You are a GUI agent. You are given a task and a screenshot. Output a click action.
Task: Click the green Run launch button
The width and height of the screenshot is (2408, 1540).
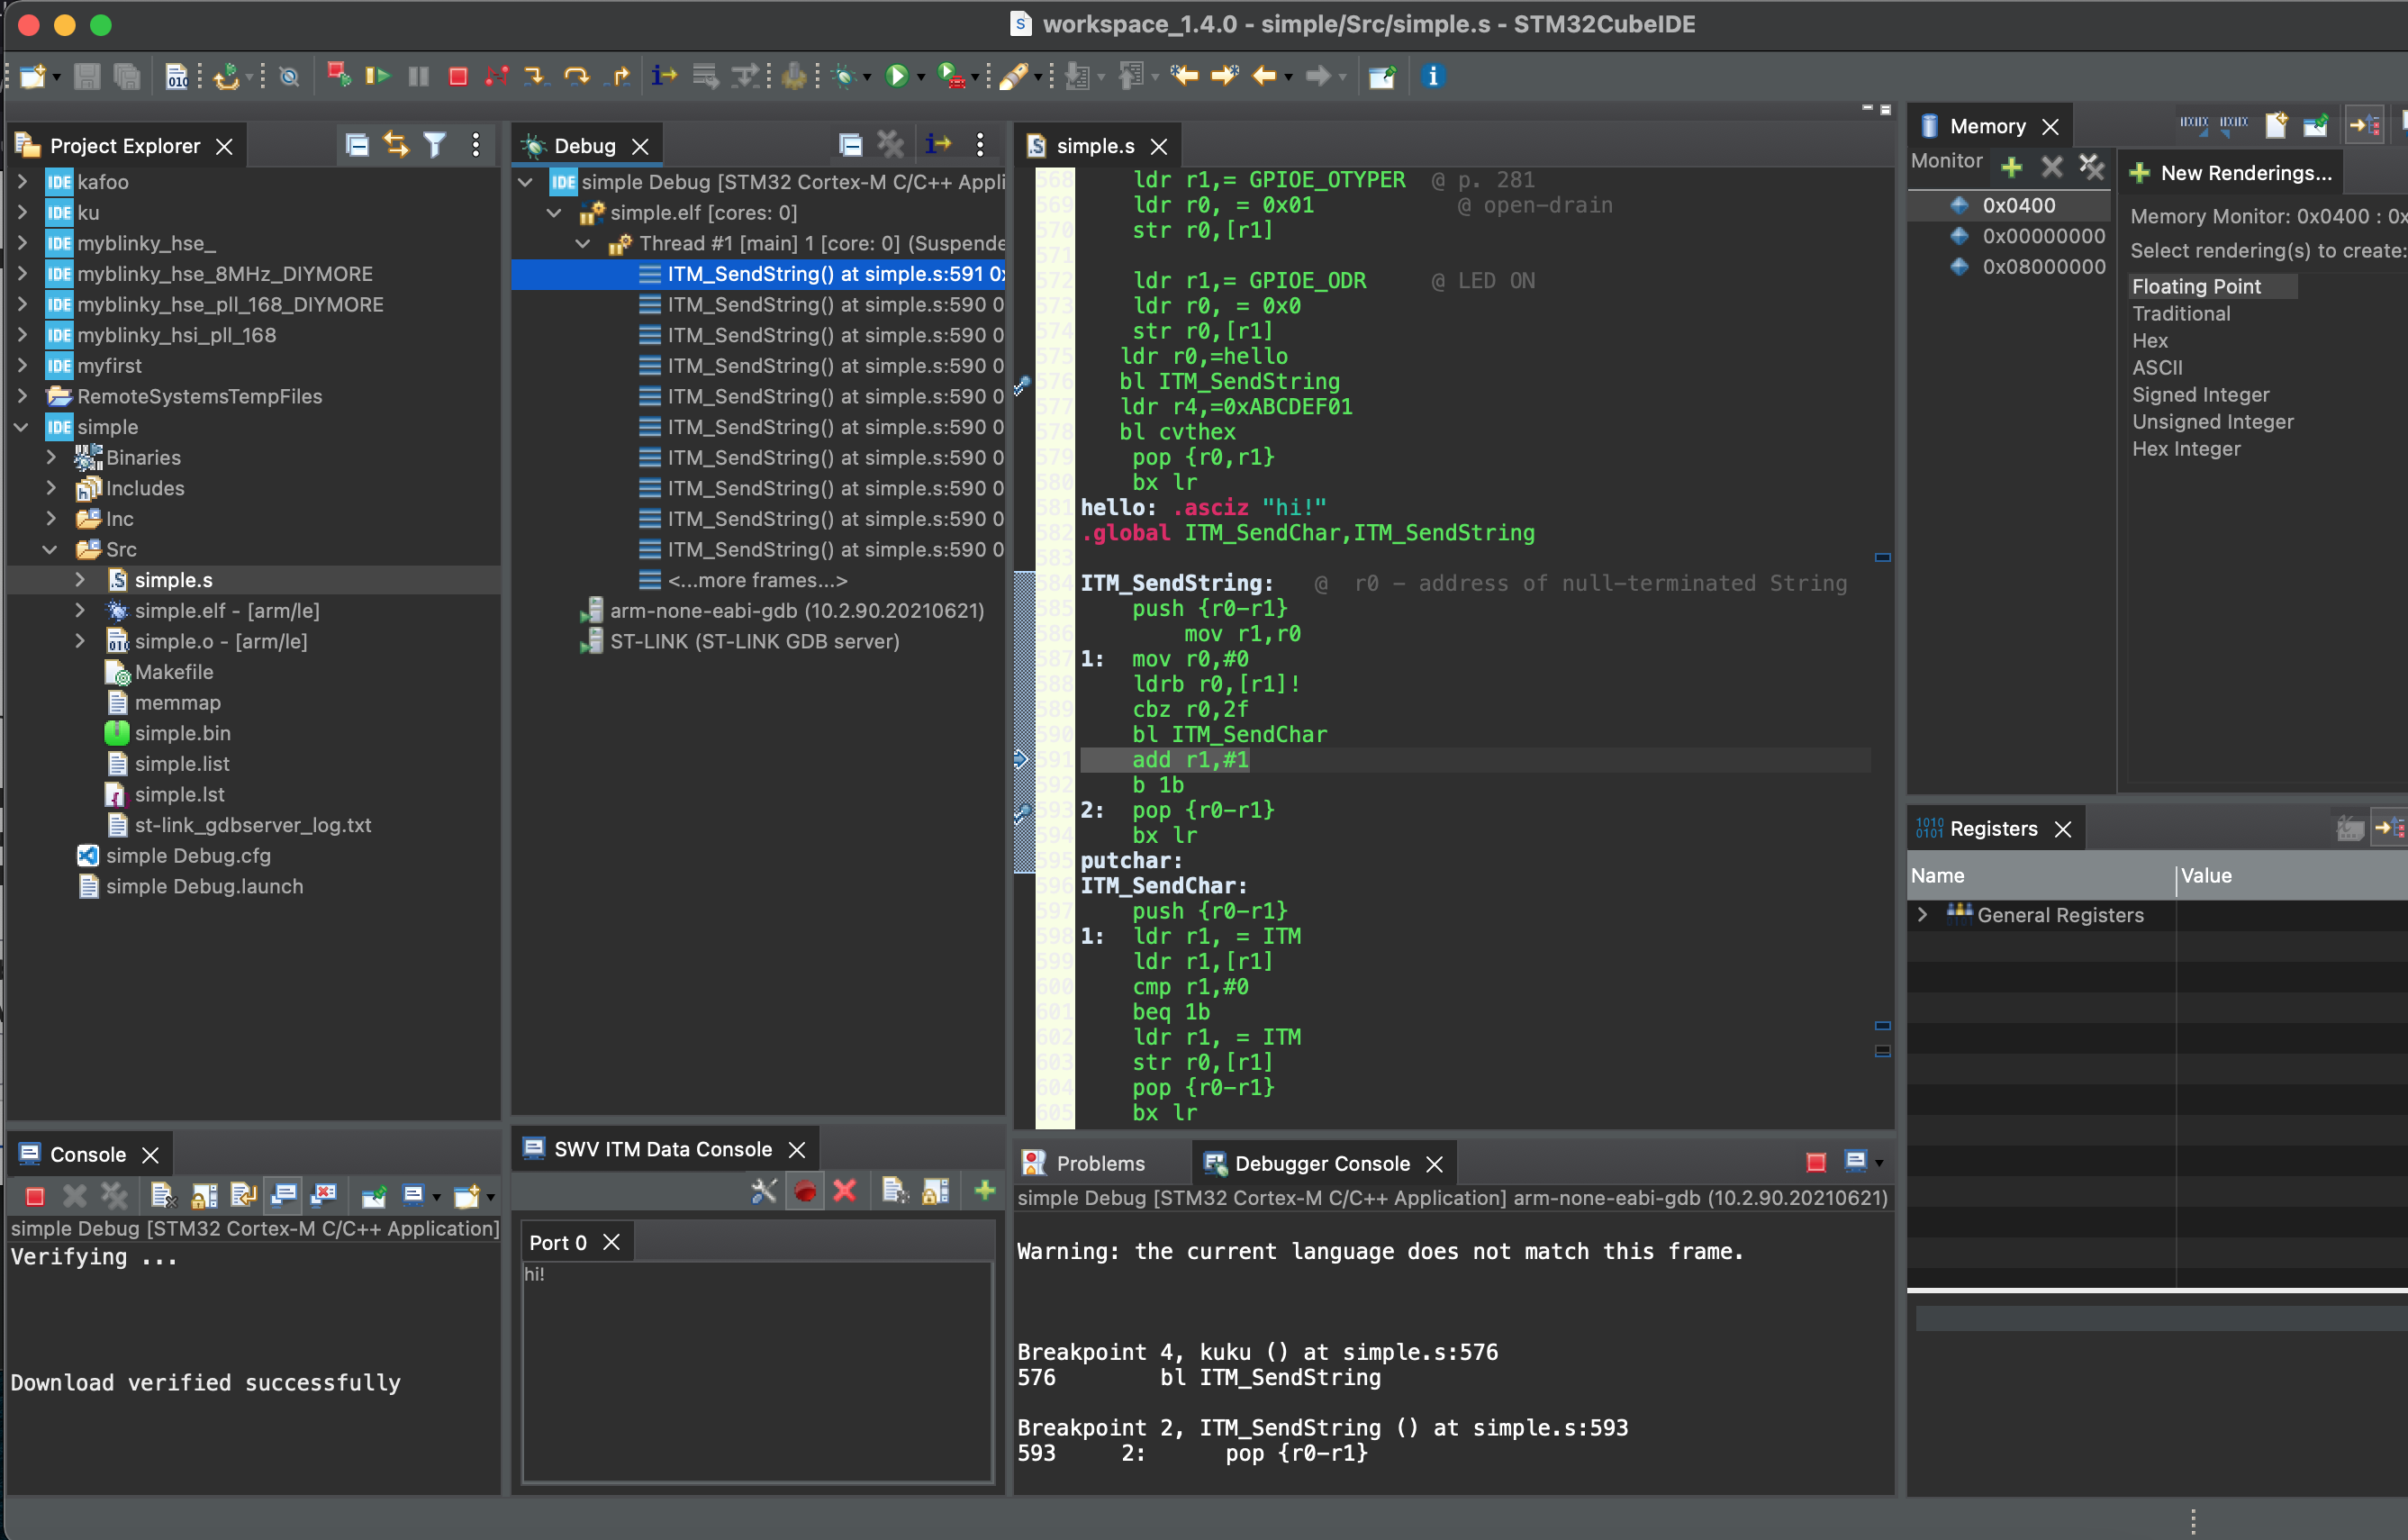[x=896, y=76]
